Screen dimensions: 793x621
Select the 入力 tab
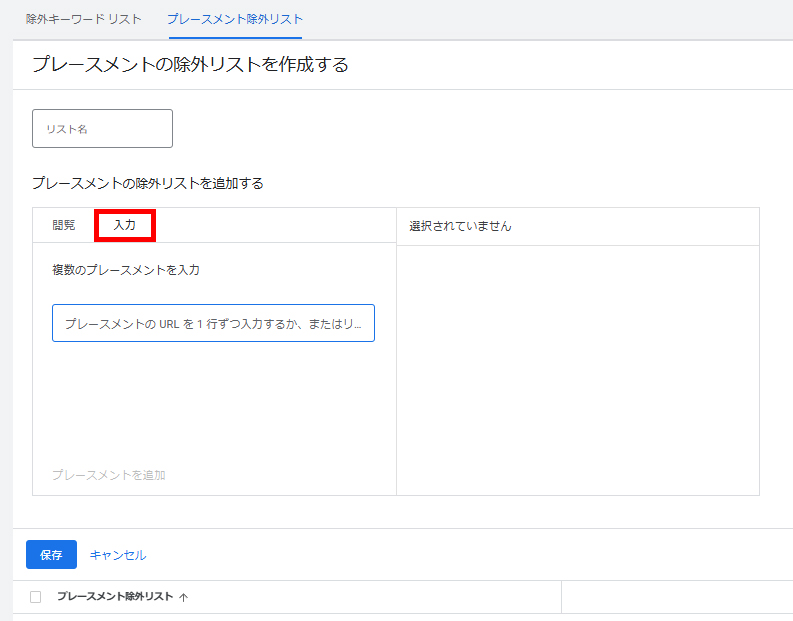125,226
